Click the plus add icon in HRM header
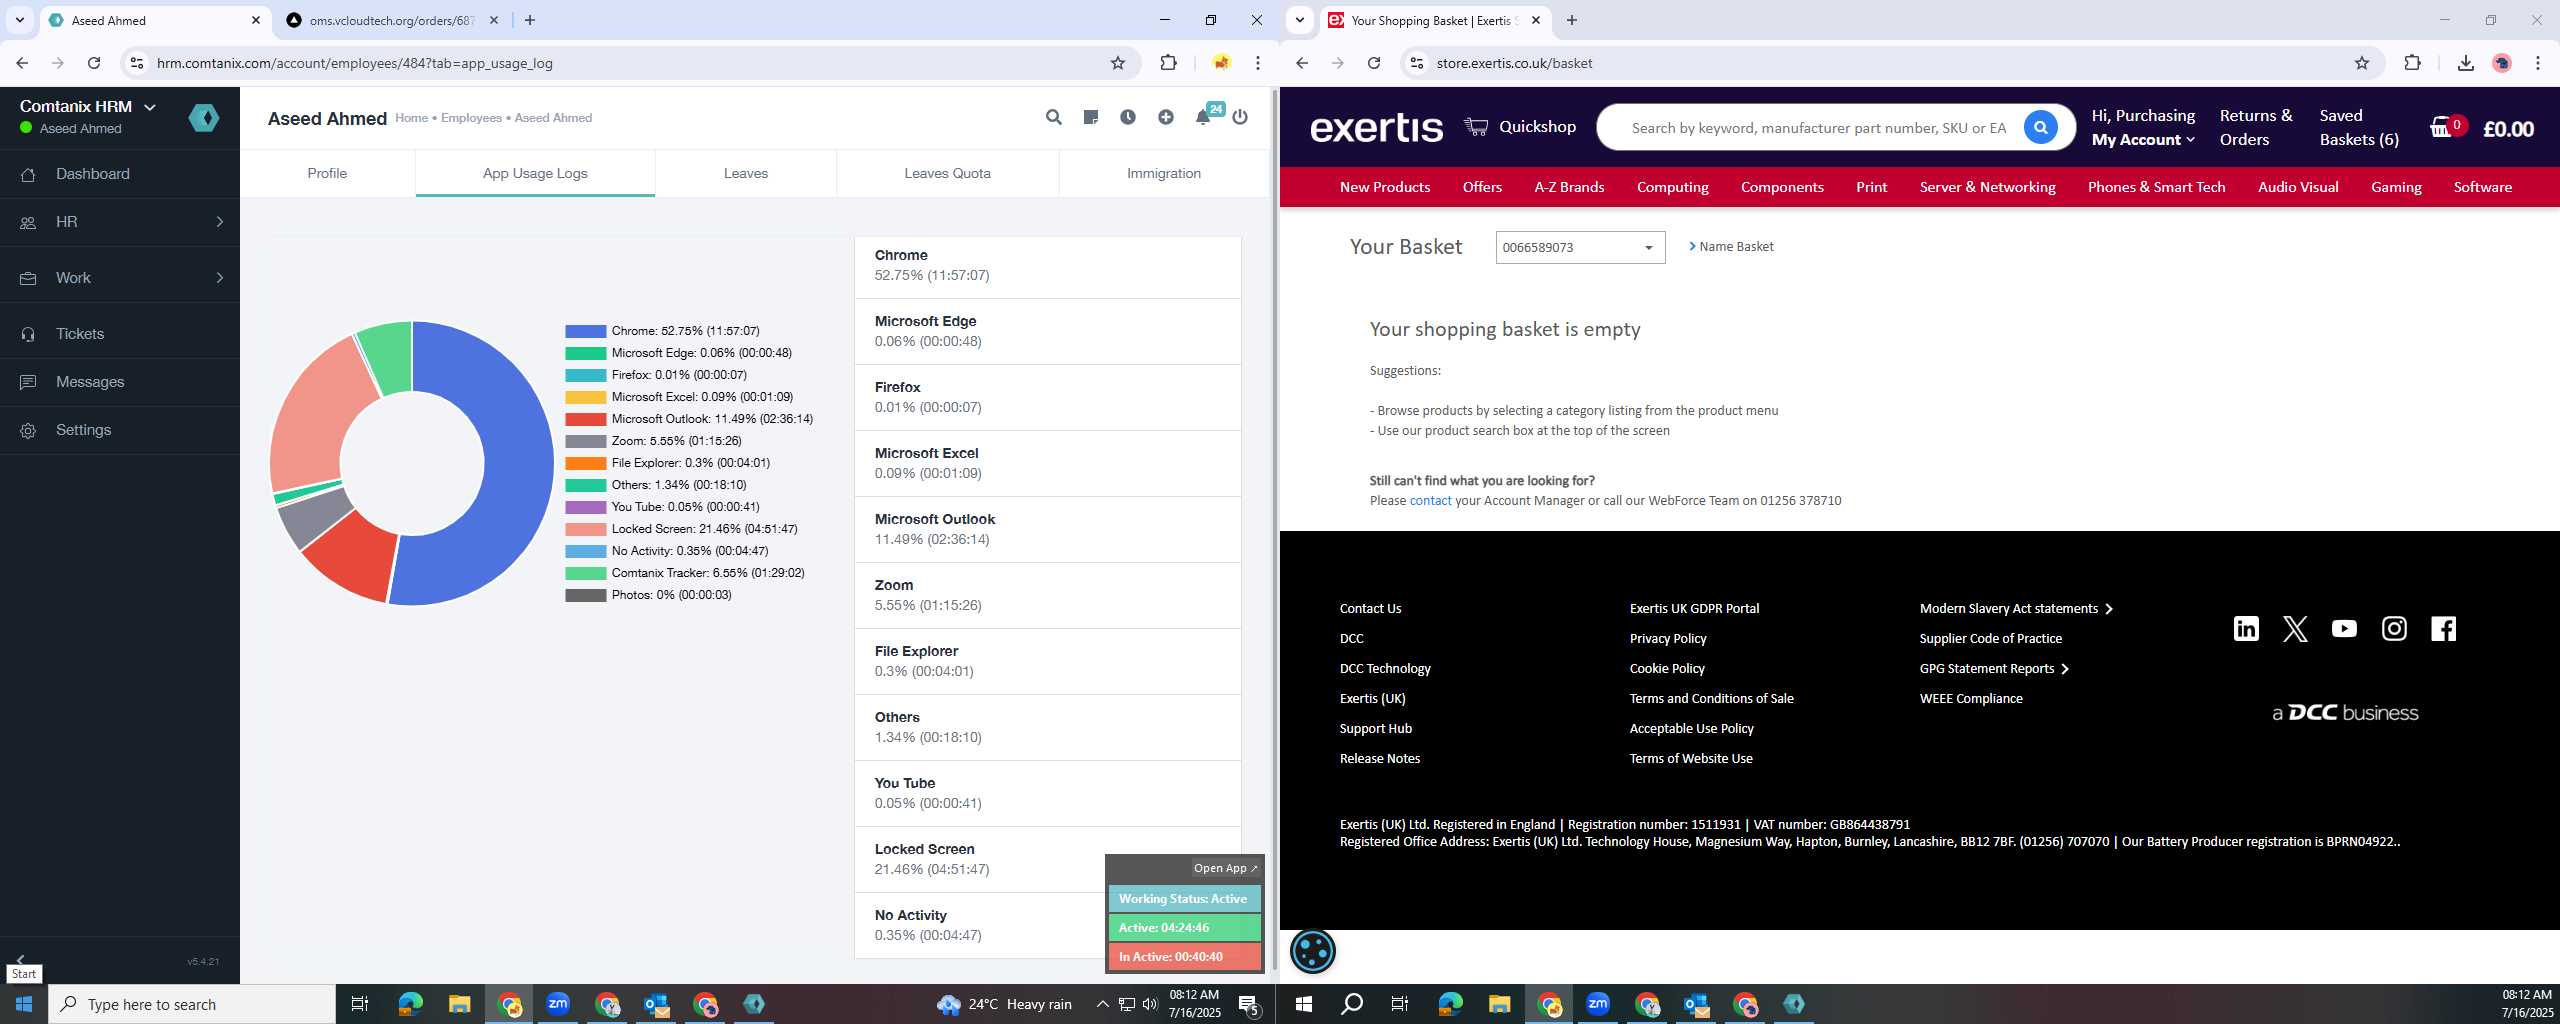The height and width of the screenshot is (1024, 2560). pos(1165,117)
